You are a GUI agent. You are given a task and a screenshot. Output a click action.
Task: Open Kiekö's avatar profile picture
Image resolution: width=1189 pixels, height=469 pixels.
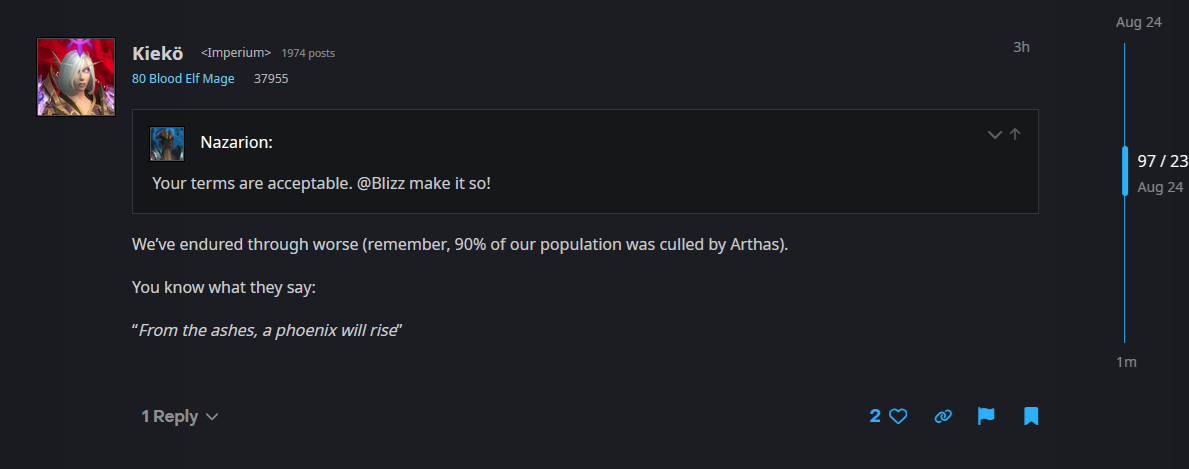[76, 77]
